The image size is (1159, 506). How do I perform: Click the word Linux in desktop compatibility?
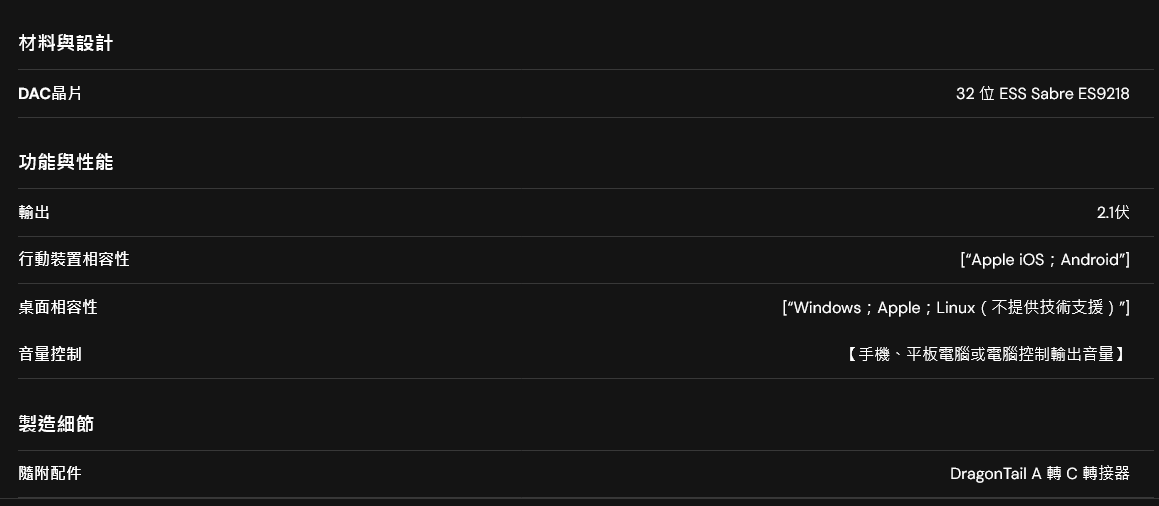click(956, 307)
